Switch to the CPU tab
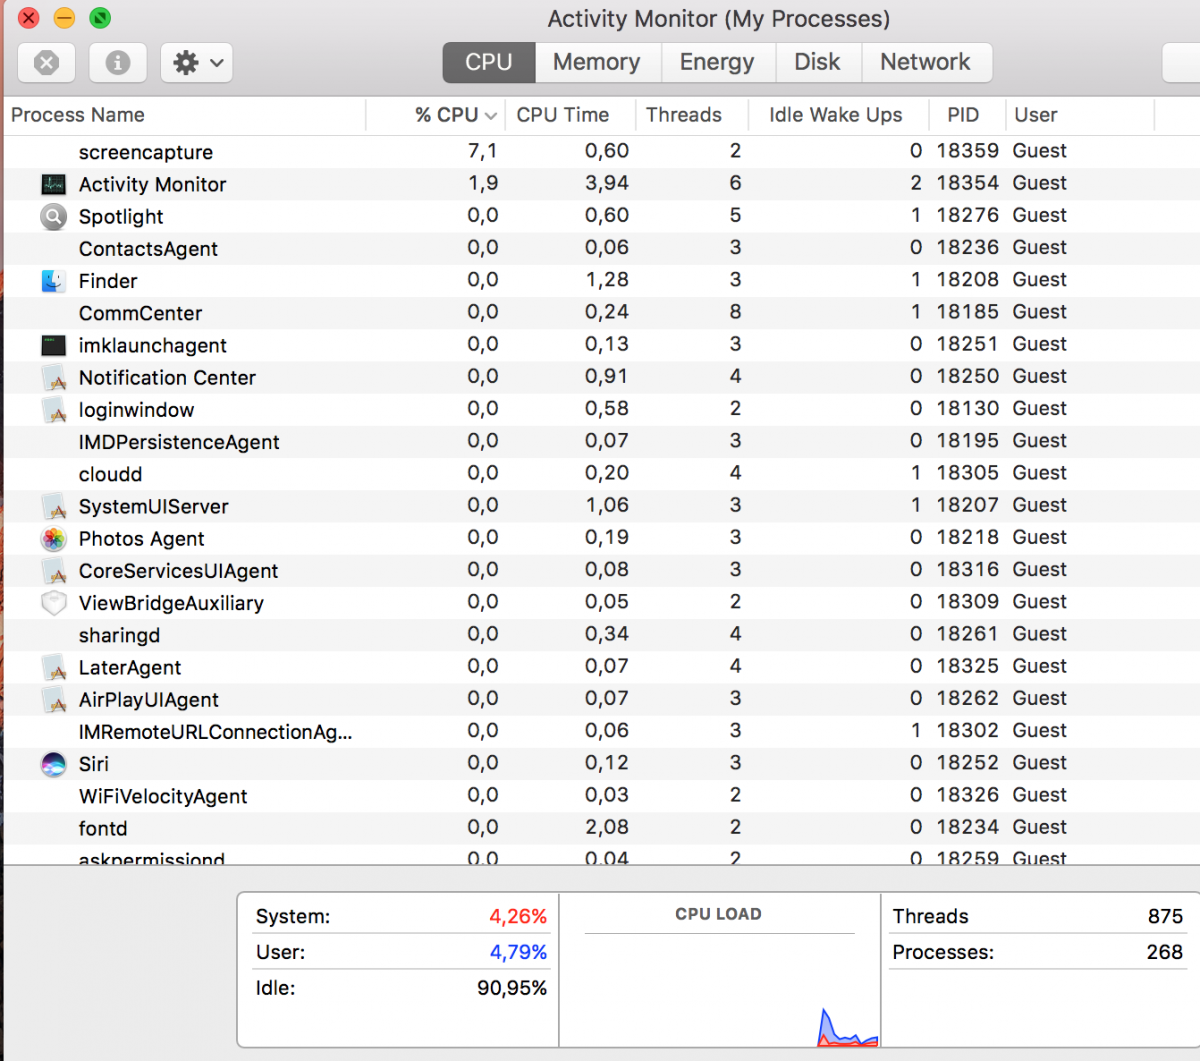Image resolution: width=1200 pixels, height=1061 pixels. click(x=489, y=62)
